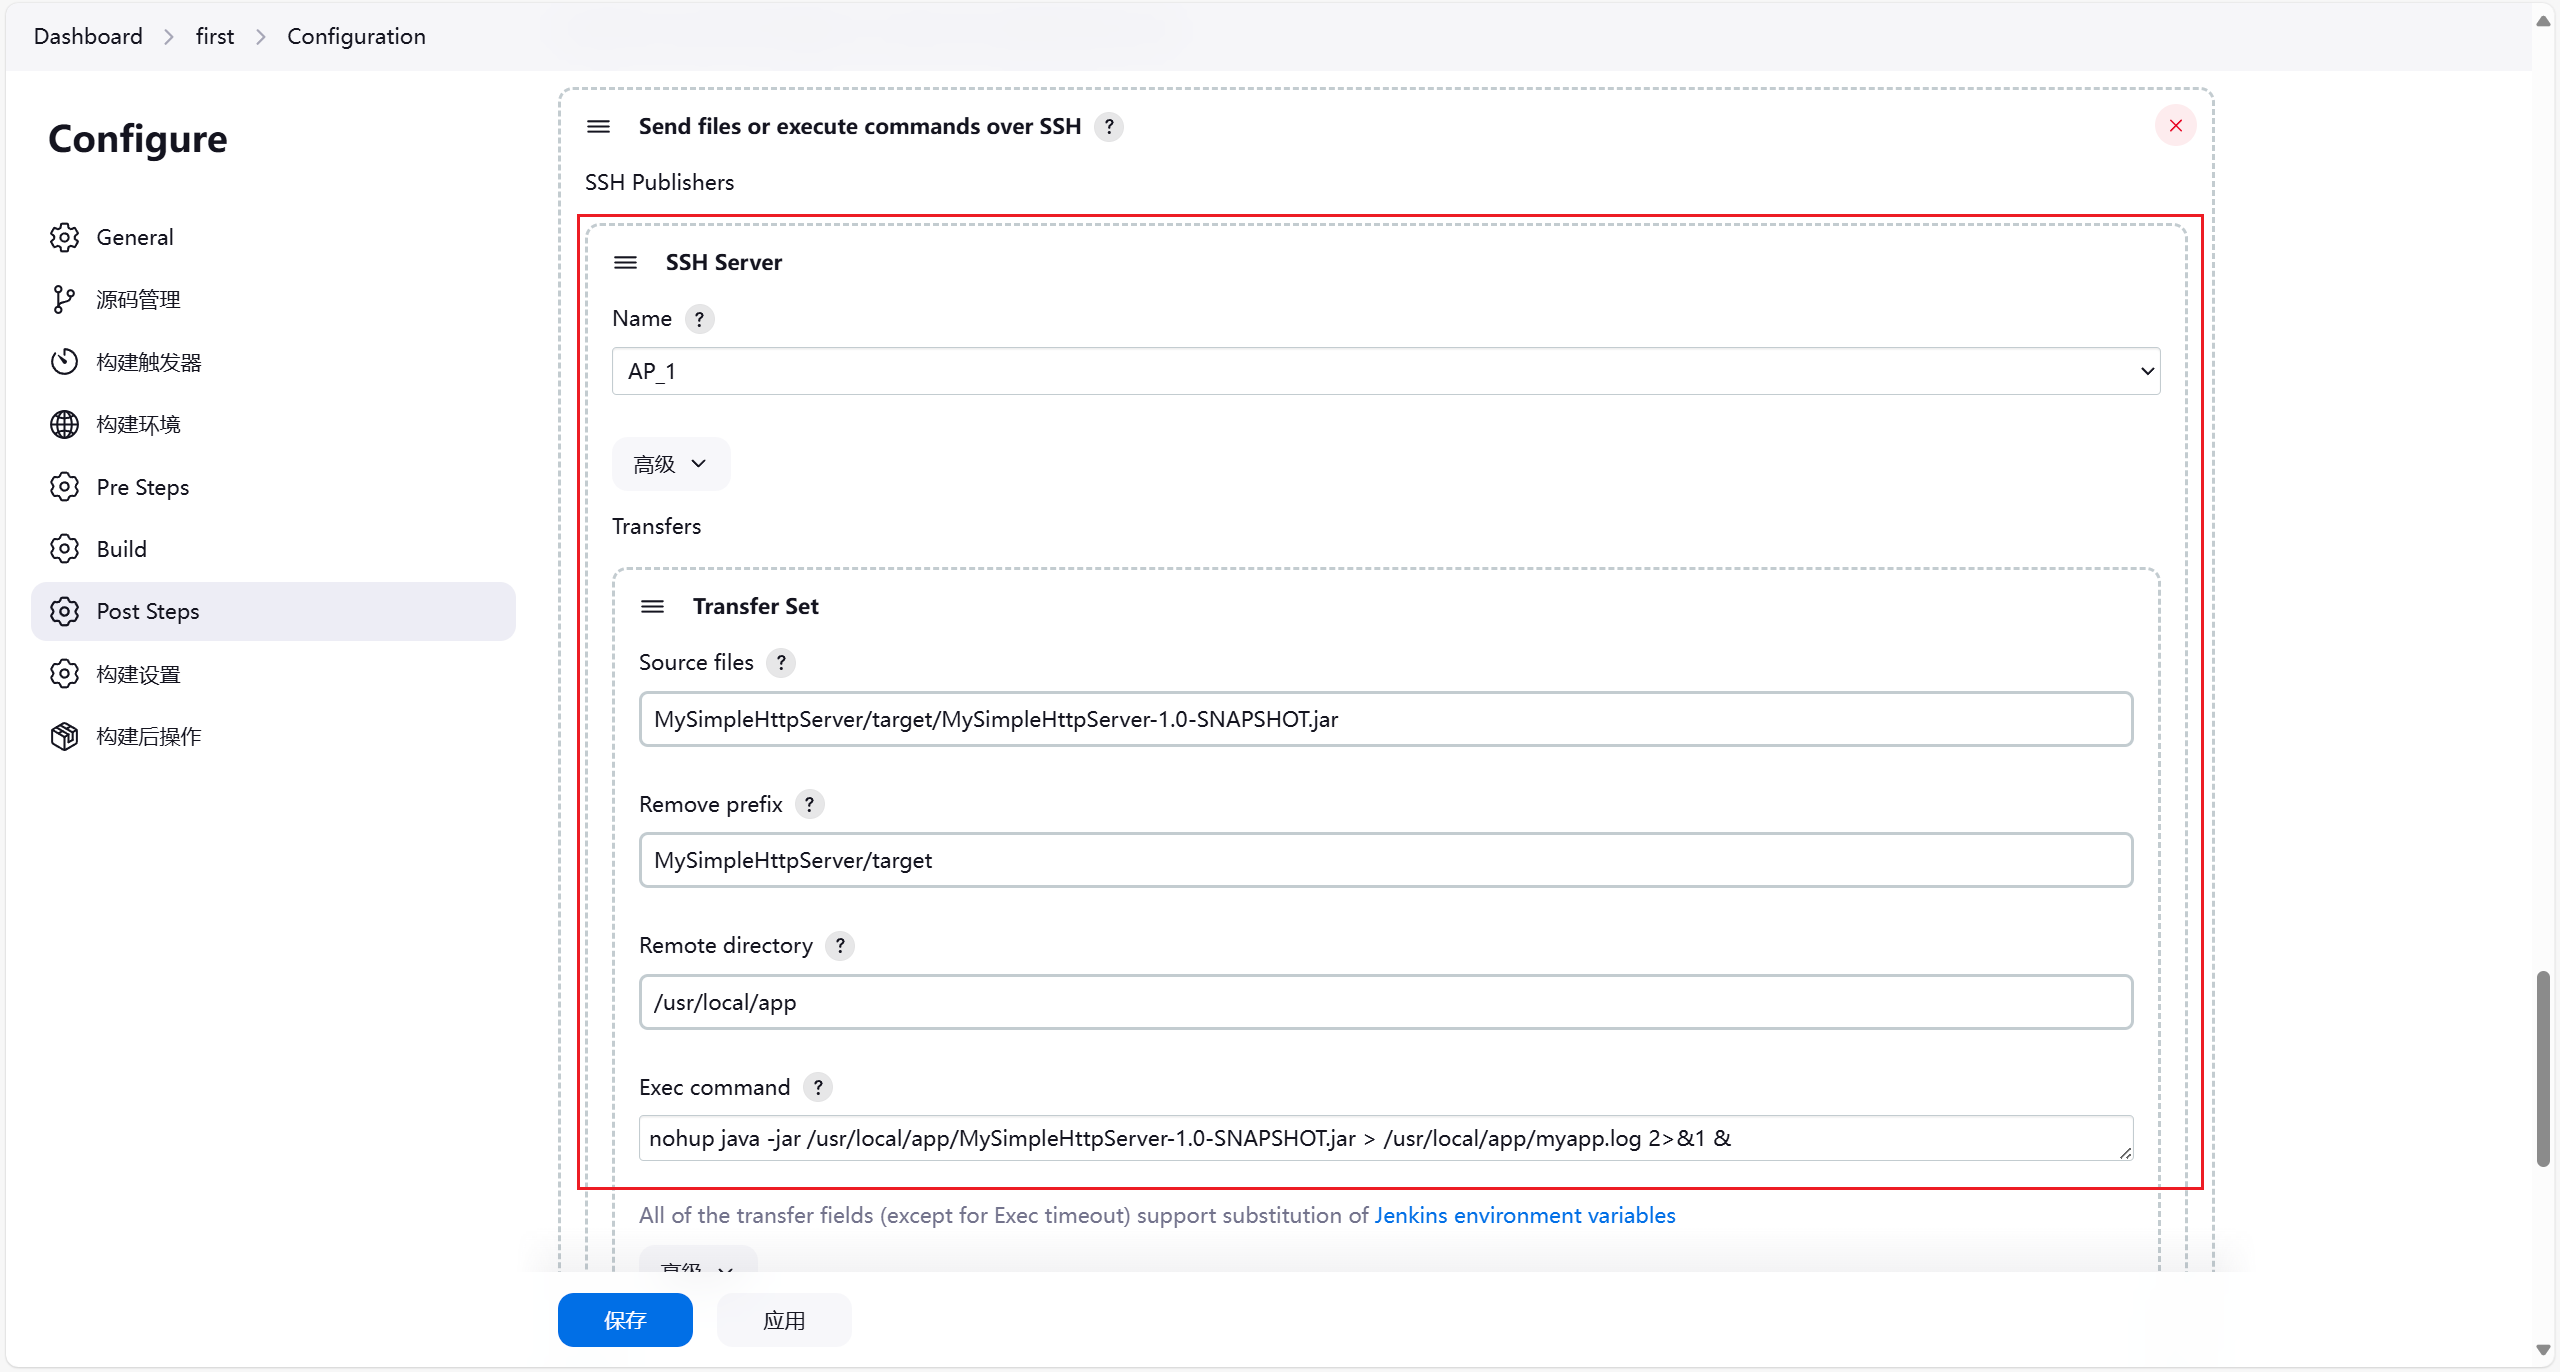This screenshot has width=2560, height=1372.
Task: Open help for Source files field
Action: click(781, 662)
